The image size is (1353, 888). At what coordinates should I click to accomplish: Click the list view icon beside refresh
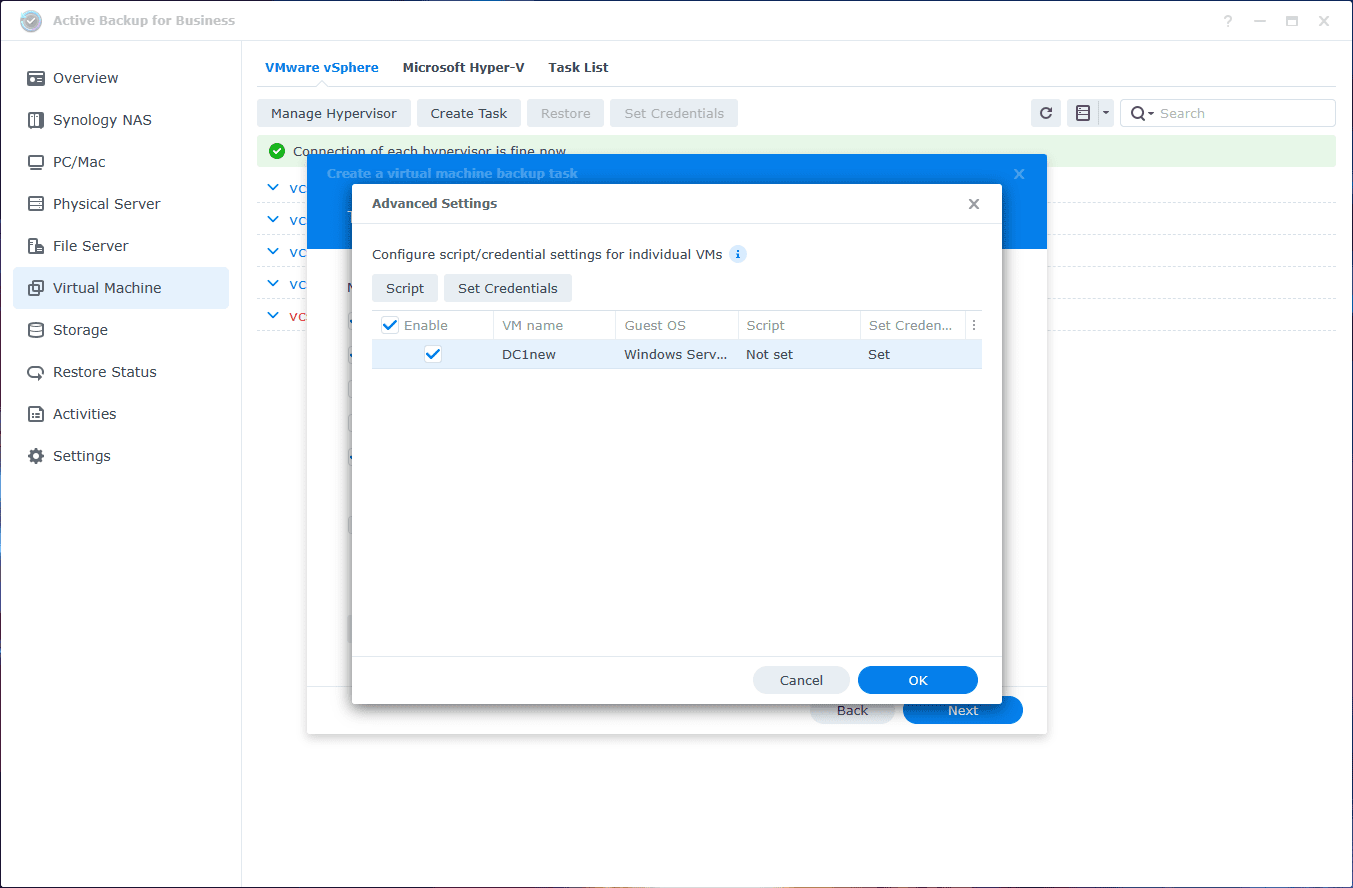(1082, 113)
